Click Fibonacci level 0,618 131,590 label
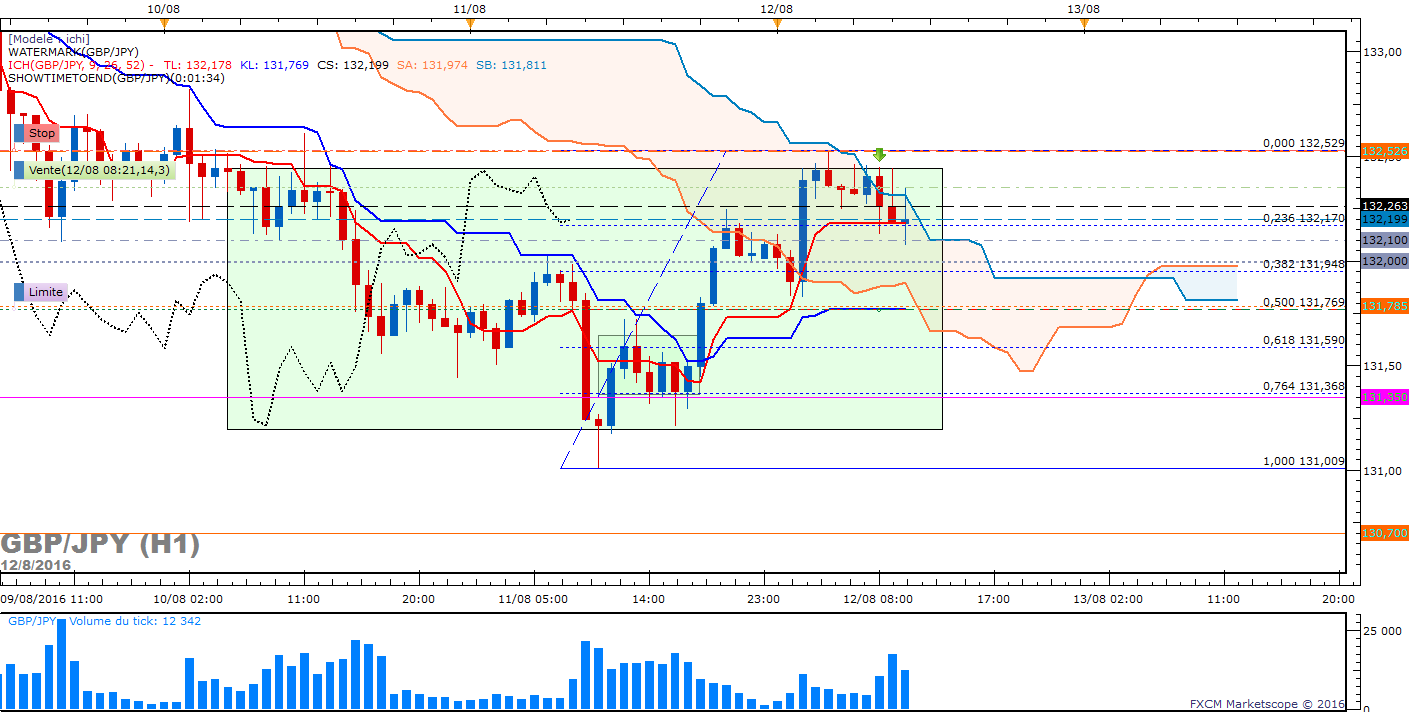This screenshot has height=712, width=1418. 1303,340
